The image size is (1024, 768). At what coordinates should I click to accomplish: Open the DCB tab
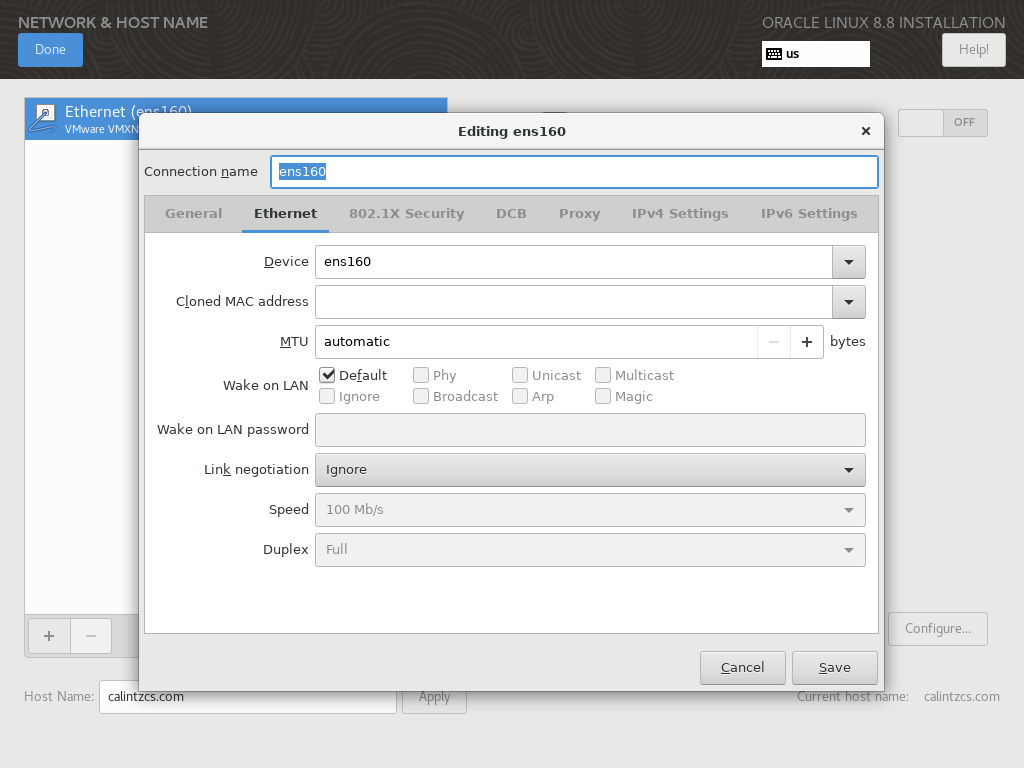click(511, 214)
